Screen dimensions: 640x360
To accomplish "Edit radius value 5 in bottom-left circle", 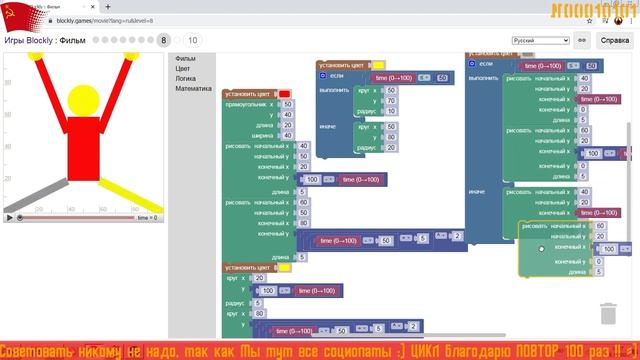I will tap(257, 303).
